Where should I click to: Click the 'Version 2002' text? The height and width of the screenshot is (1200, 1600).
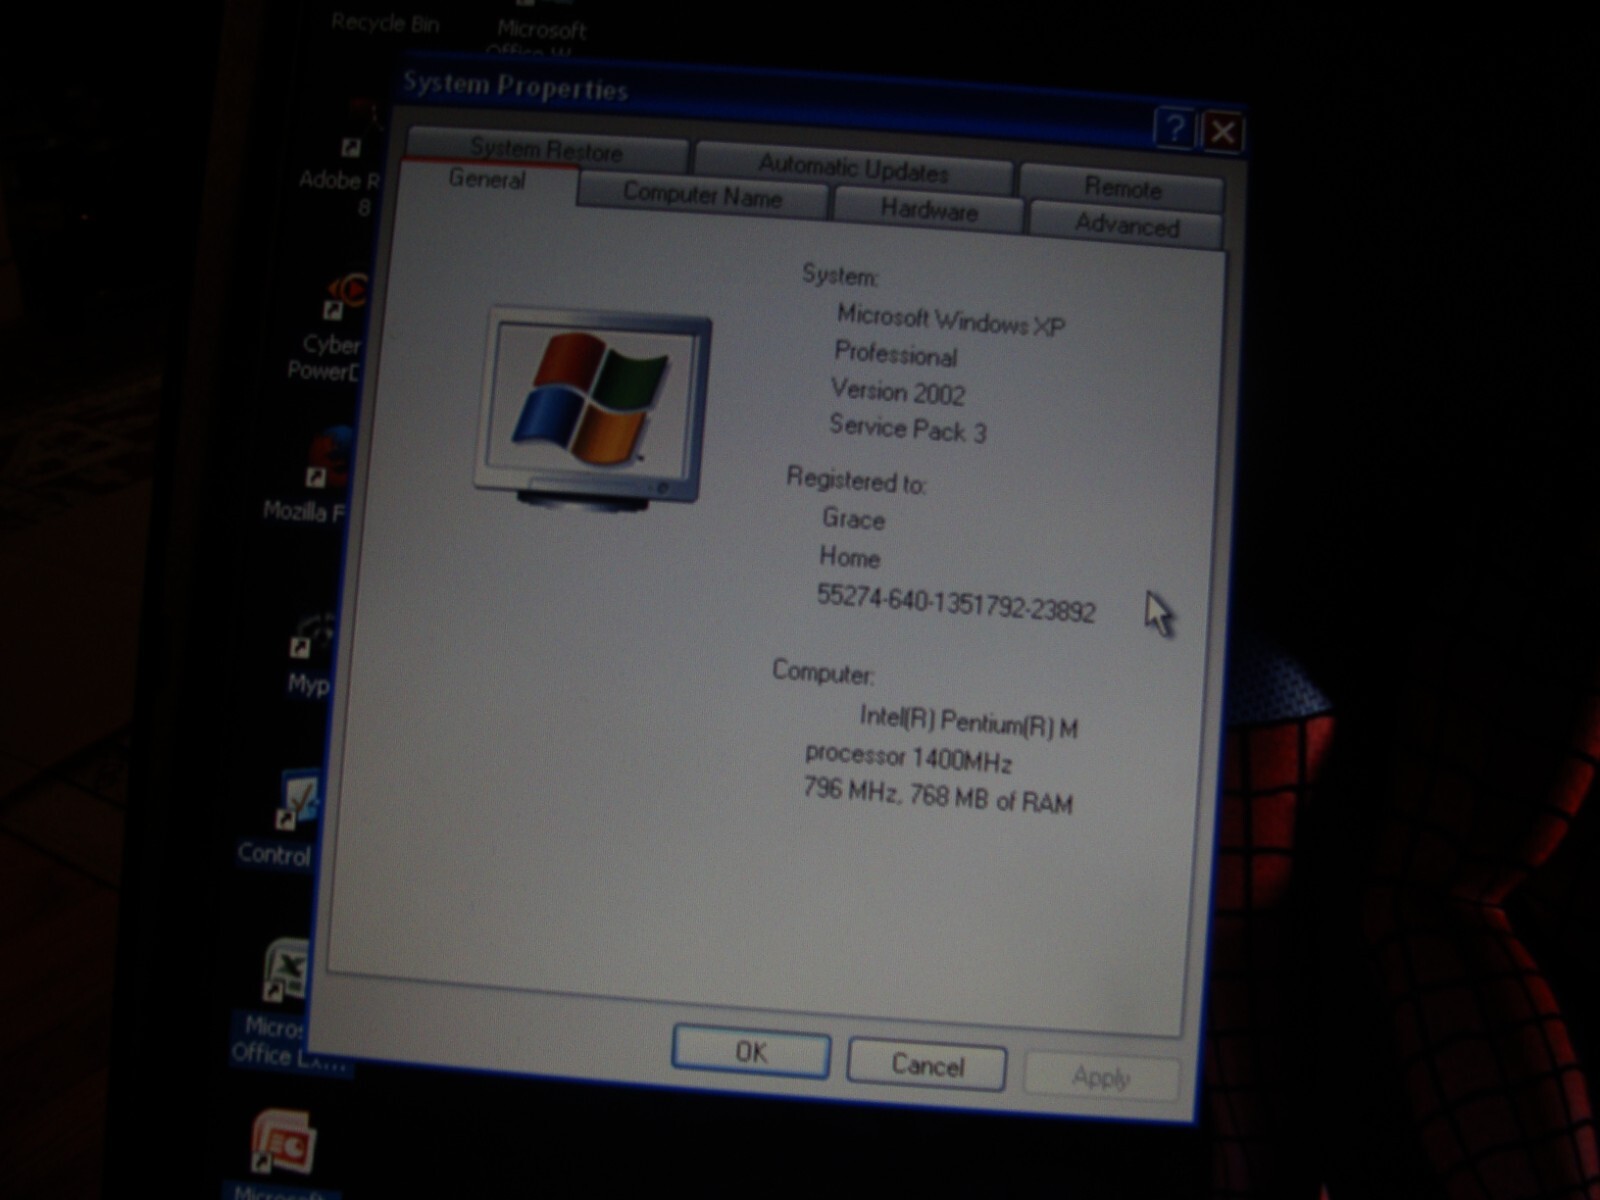(x=897, y=391)
